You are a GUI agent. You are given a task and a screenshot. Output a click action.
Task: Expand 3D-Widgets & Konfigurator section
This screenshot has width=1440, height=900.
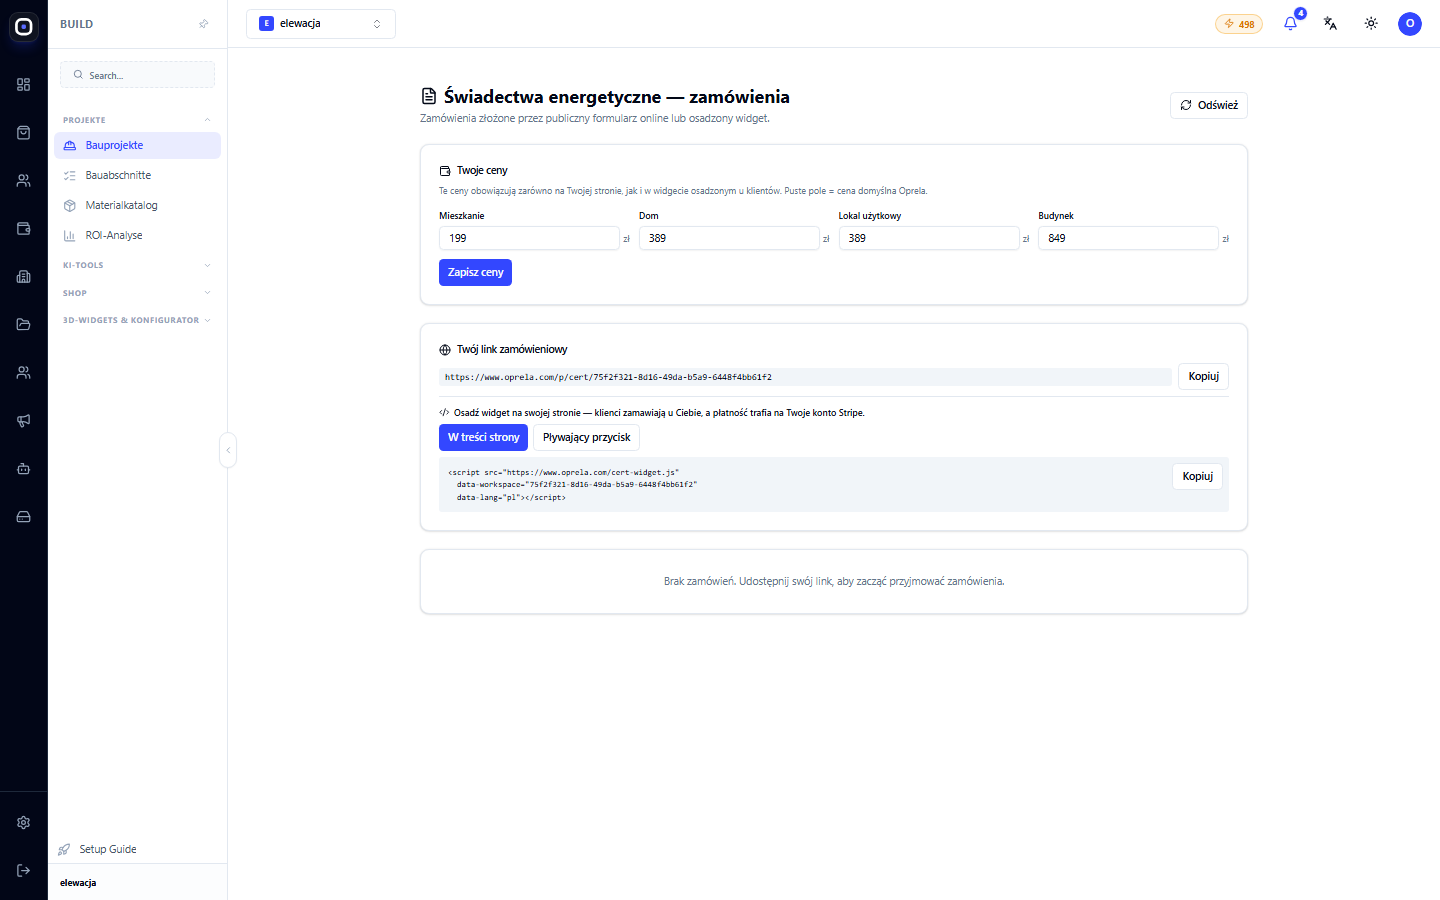[137, 320]
